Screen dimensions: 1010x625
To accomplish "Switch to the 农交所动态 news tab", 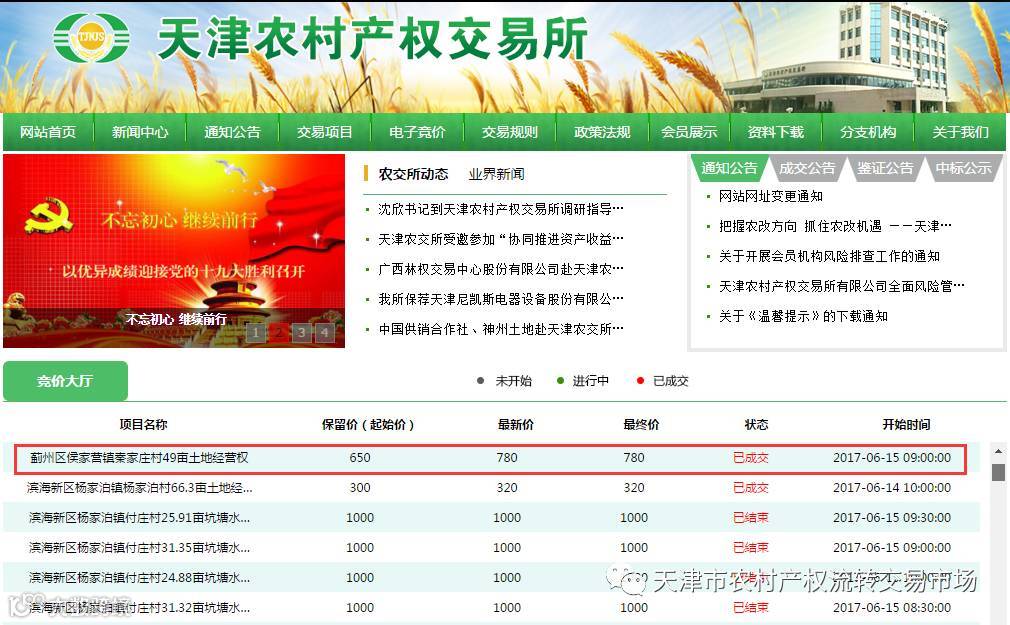I will [x=413, y=174].
